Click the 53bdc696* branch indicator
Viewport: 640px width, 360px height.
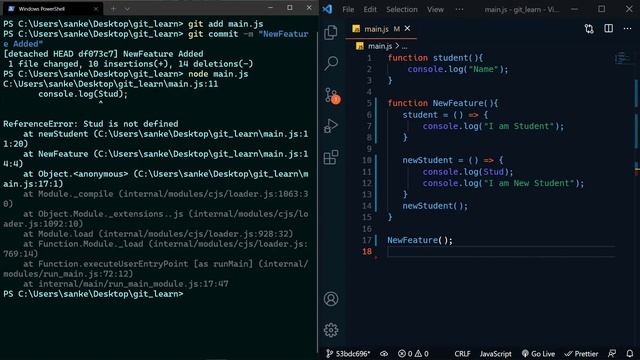[x=348, y=353]
